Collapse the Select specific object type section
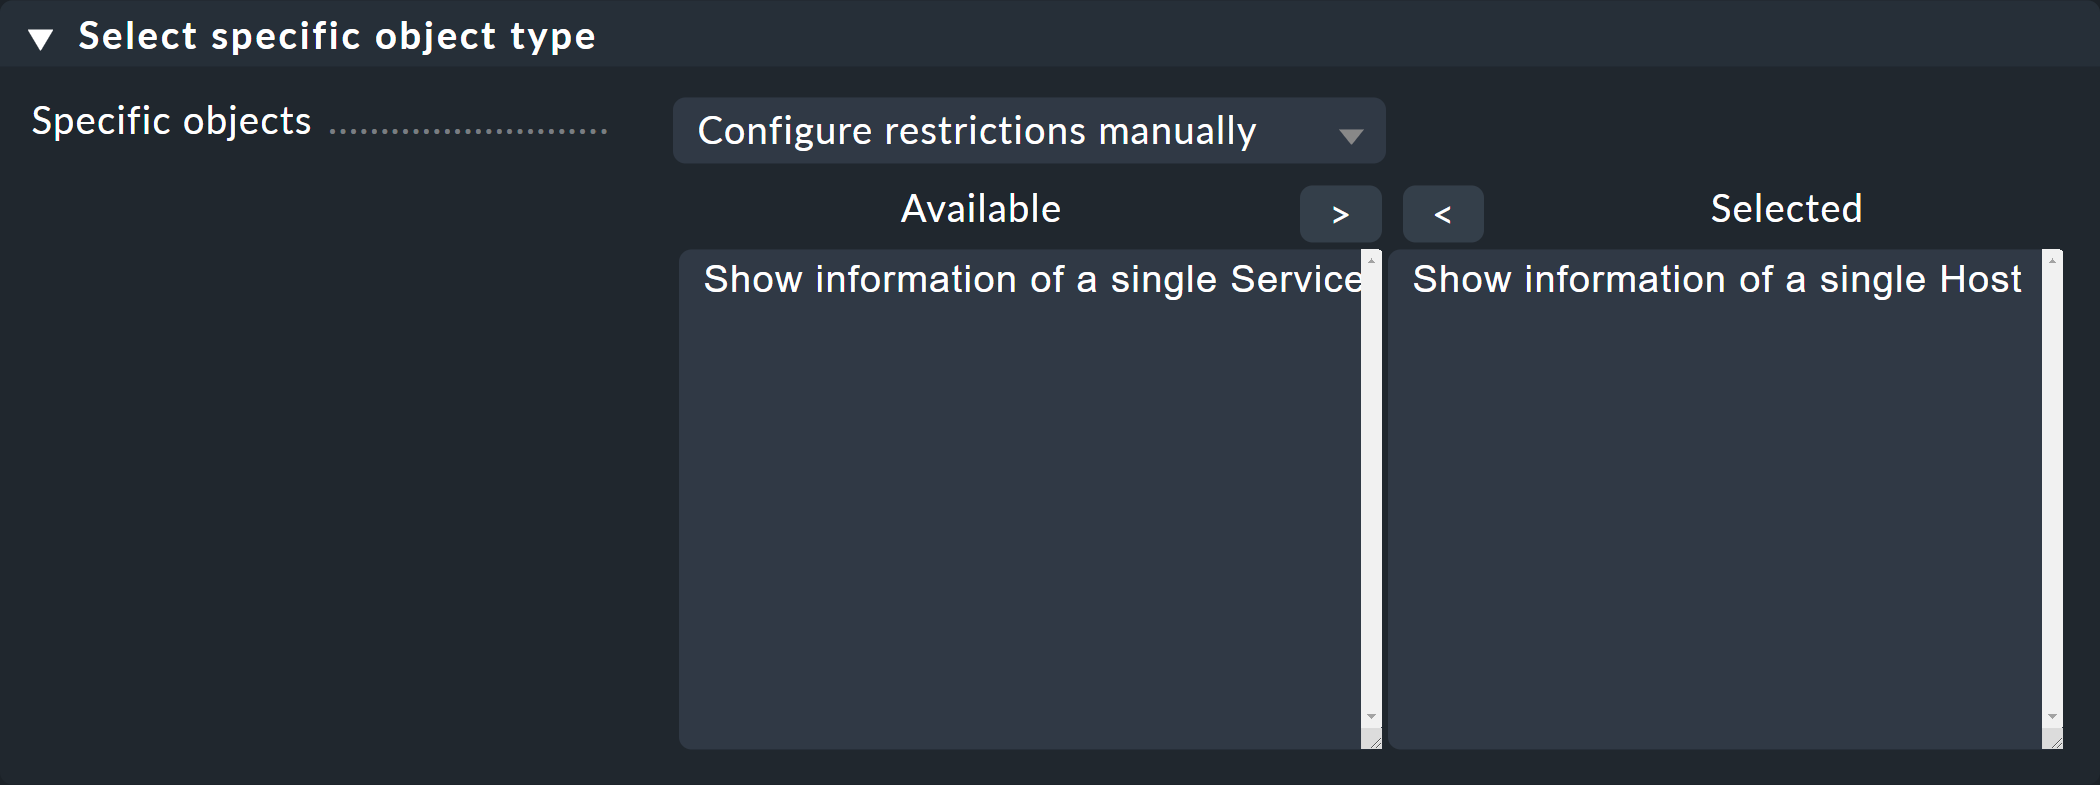 (x=40, y=39)
